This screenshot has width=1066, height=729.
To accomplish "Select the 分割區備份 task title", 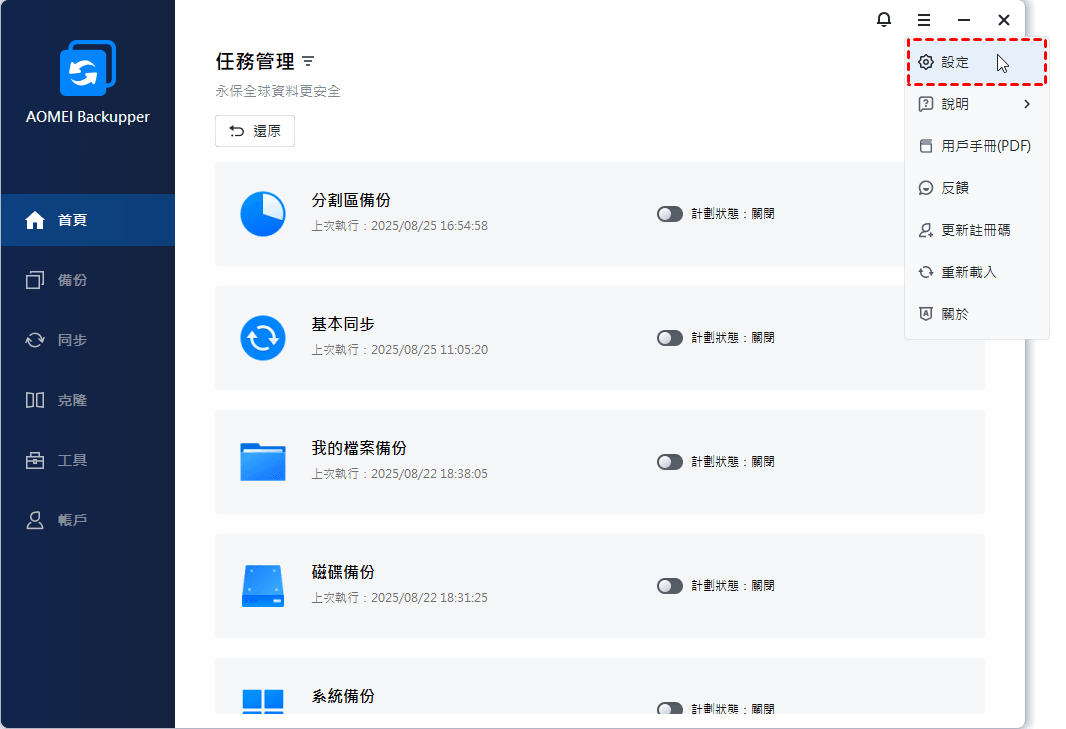I will [351, 200].
